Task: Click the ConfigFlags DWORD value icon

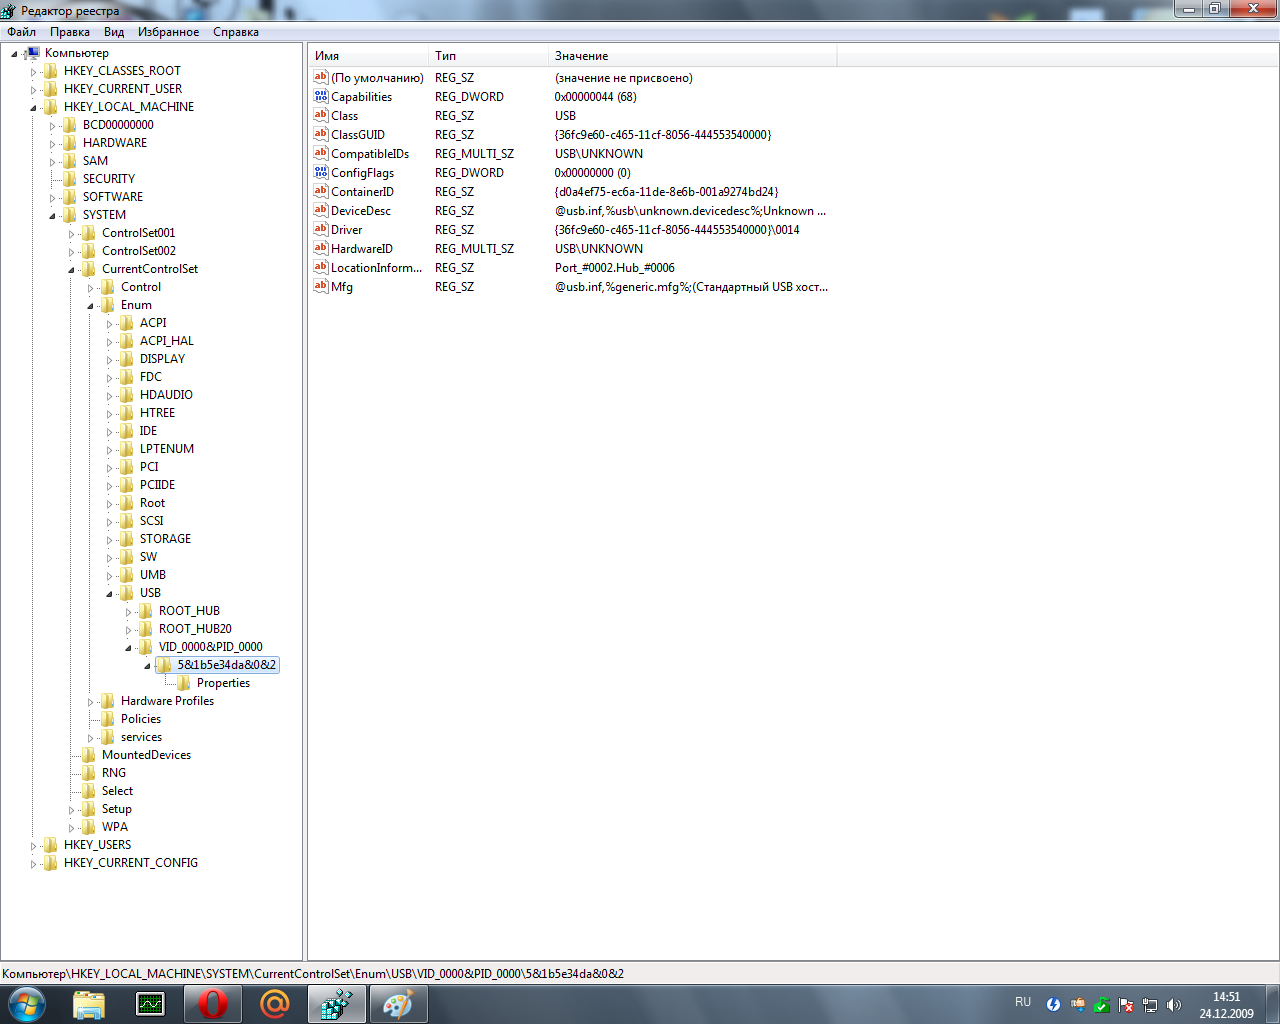Action: point(321,173)
